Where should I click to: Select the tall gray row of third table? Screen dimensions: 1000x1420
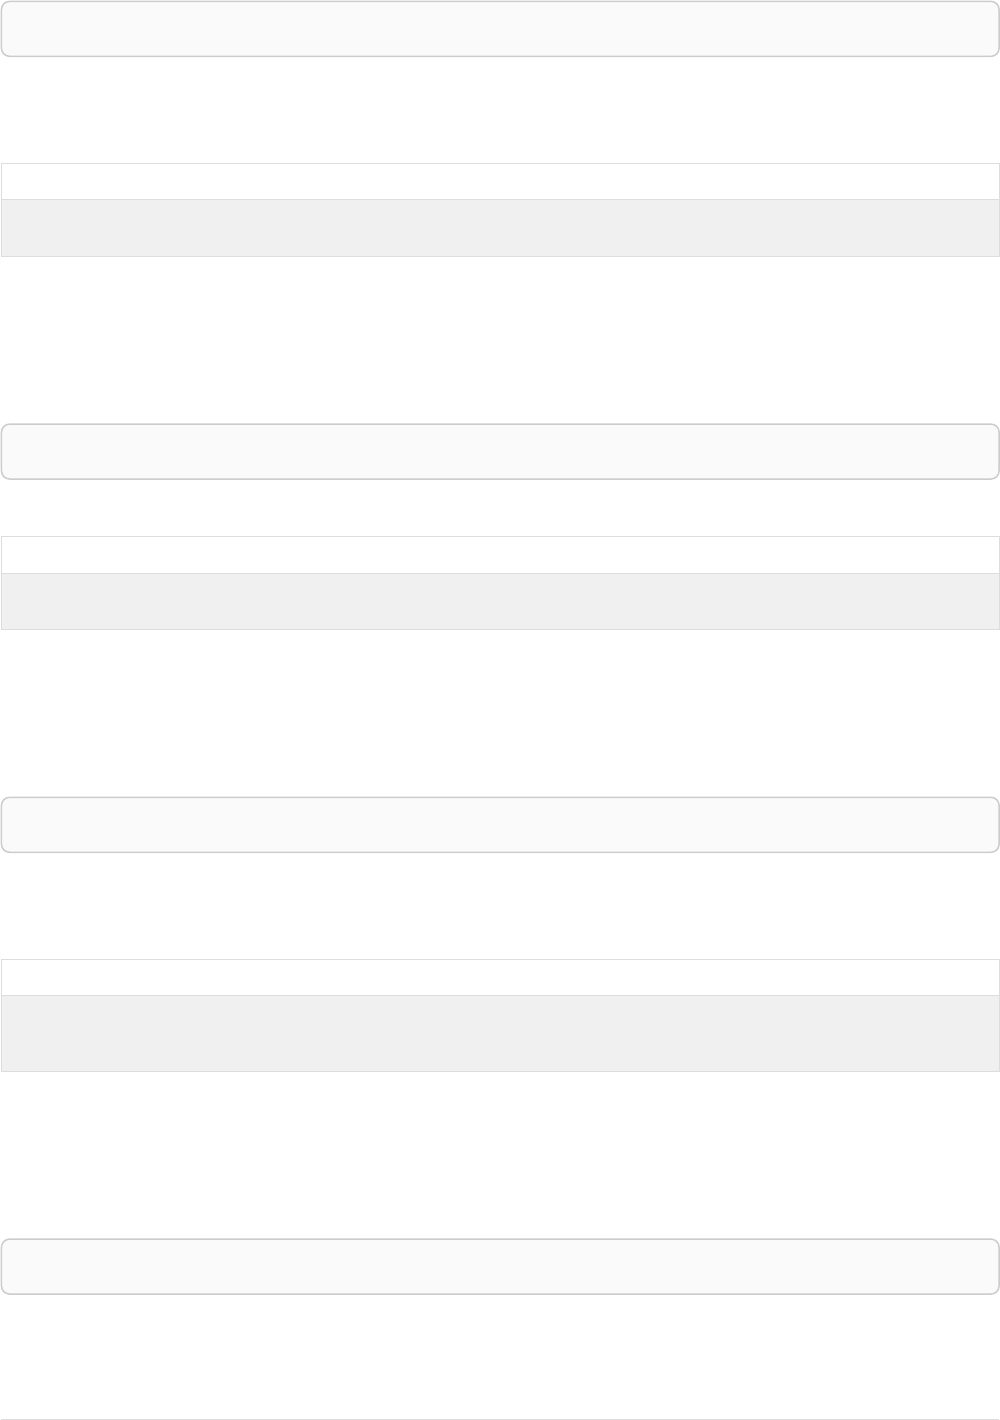(500, 1032)
